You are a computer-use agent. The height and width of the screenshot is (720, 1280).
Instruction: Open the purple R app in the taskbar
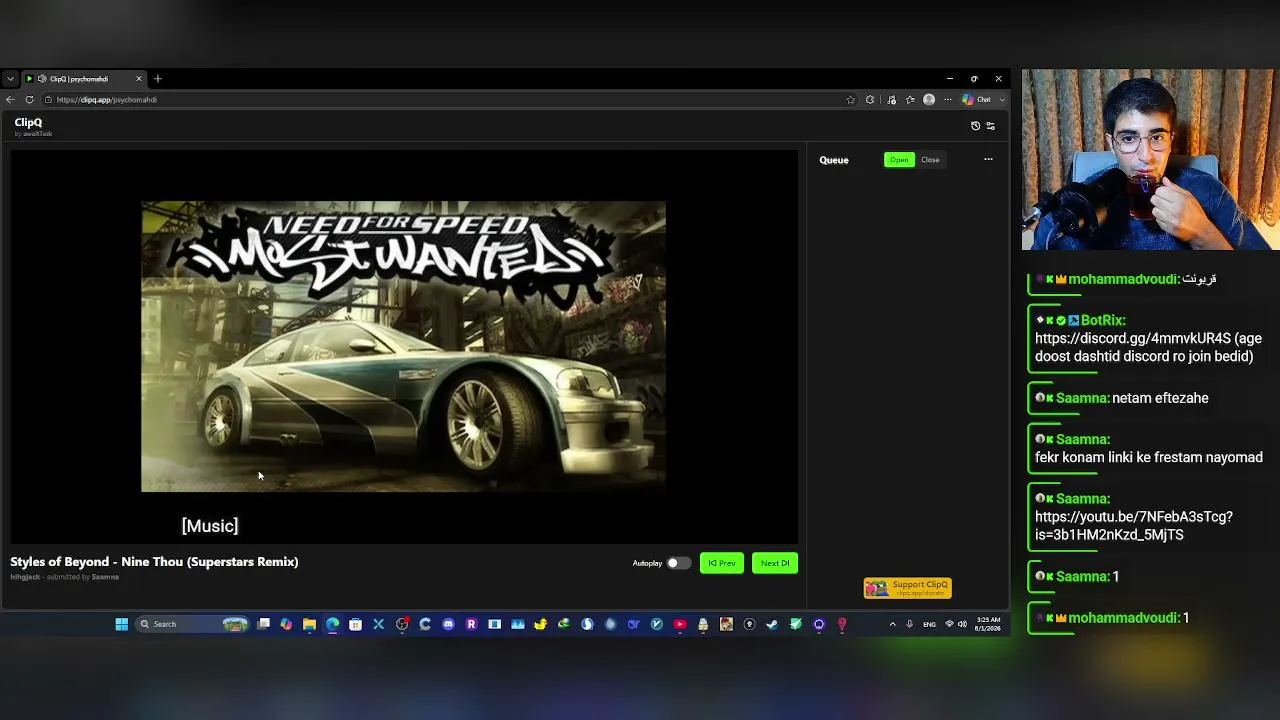(471, 624)
